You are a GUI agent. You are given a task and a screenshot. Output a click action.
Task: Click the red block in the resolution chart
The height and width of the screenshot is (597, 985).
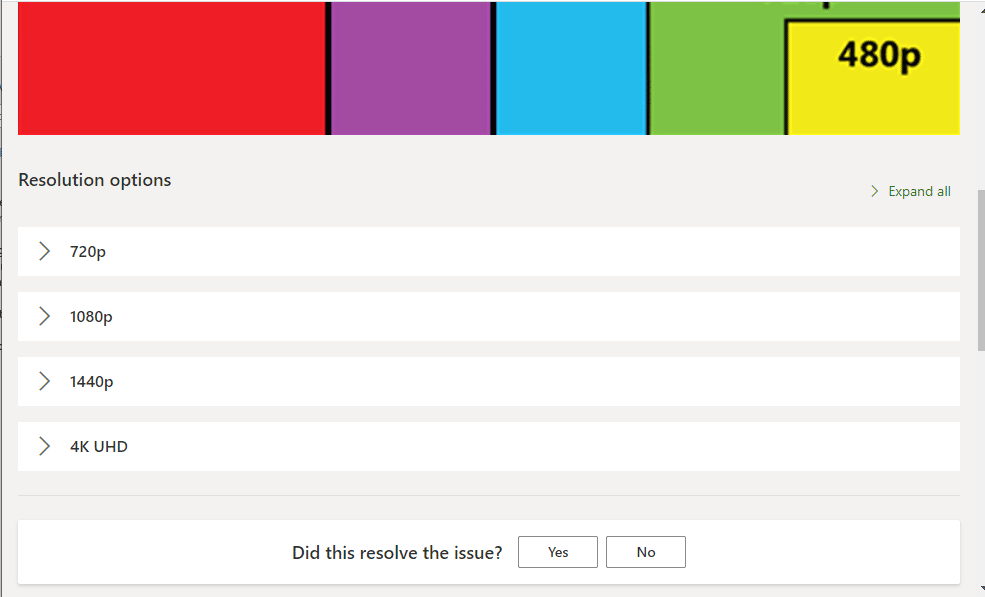(x=170, y=68)
